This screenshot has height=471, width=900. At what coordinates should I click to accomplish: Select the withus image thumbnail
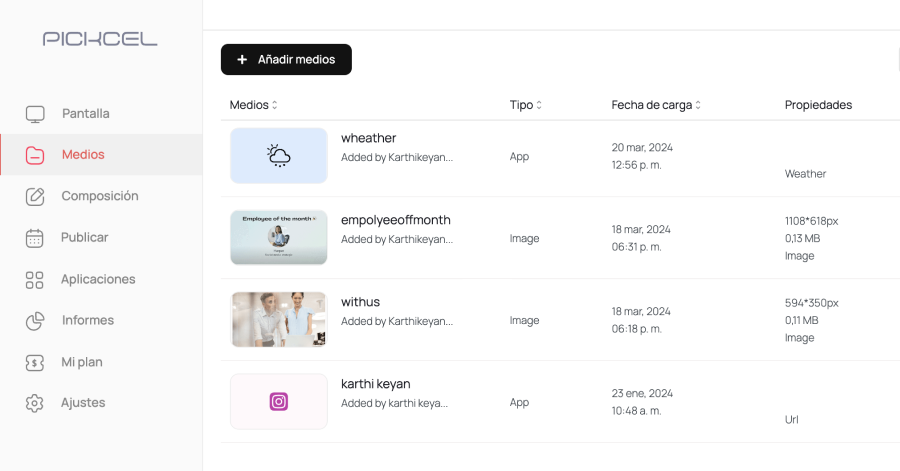coord(279,320)
